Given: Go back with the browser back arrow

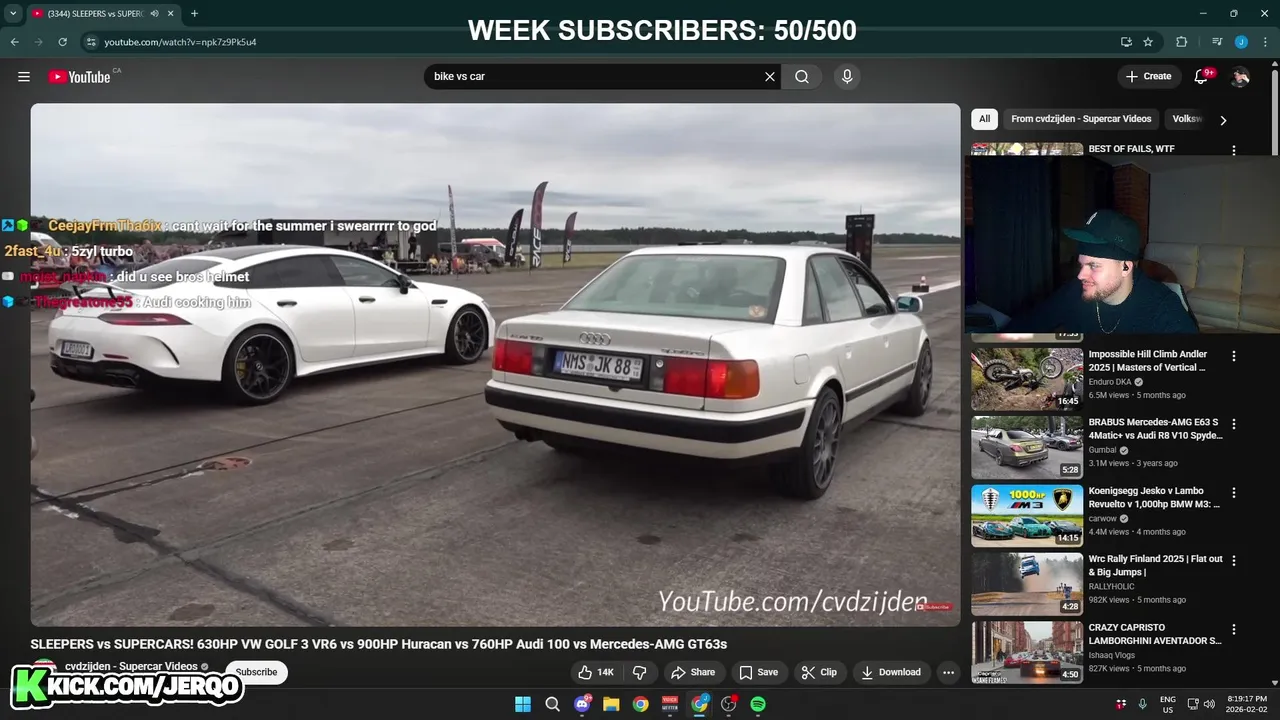Looking at the screenshot, I should coord(14,42).
